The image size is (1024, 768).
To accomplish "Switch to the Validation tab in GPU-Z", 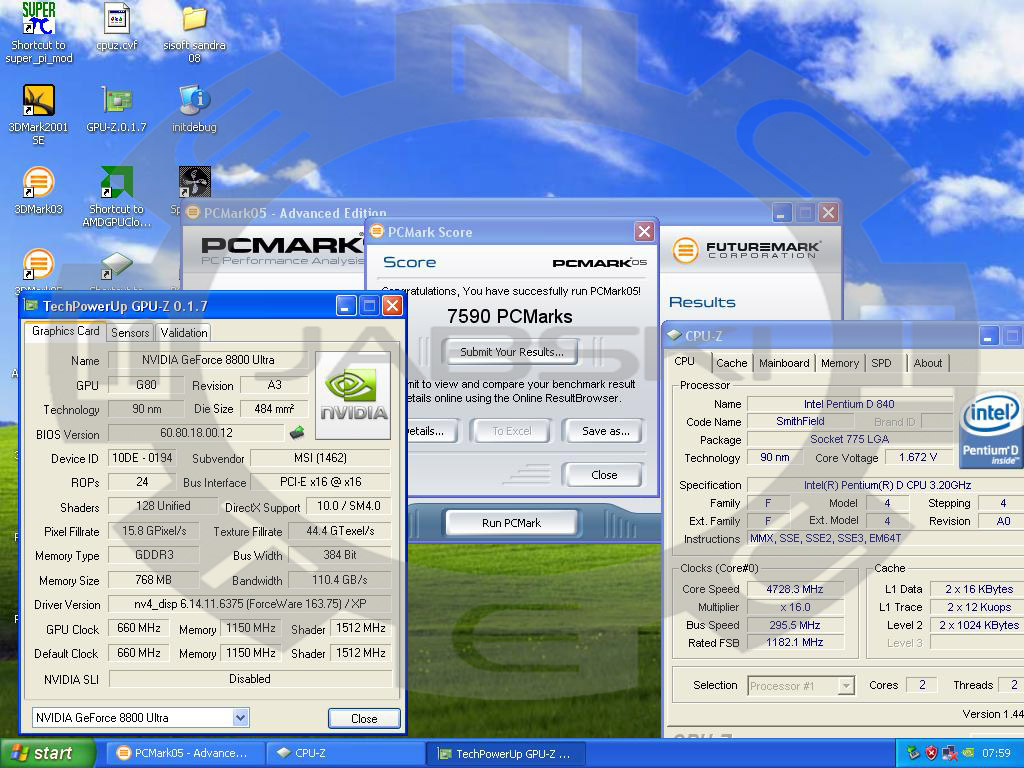I will click(184, 332).
